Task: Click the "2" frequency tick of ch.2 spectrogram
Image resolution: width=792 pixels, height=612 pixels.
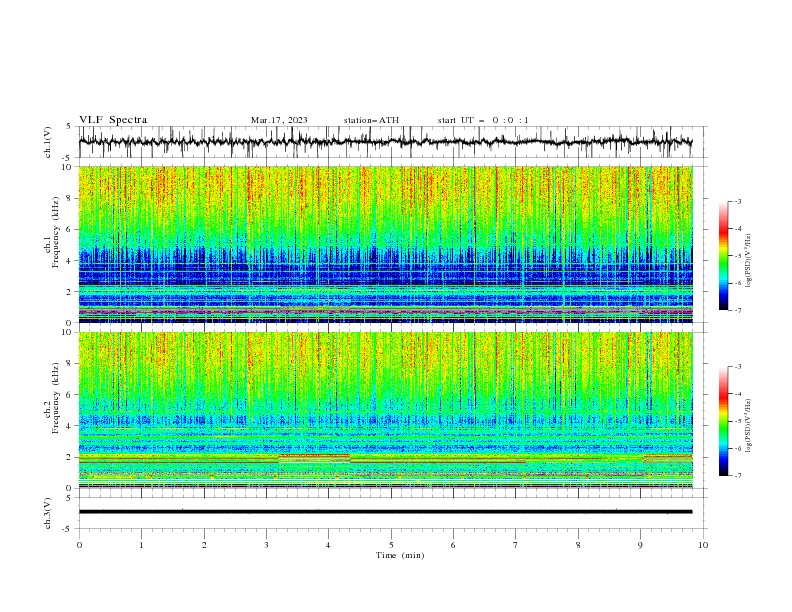Action: point(70,457)
